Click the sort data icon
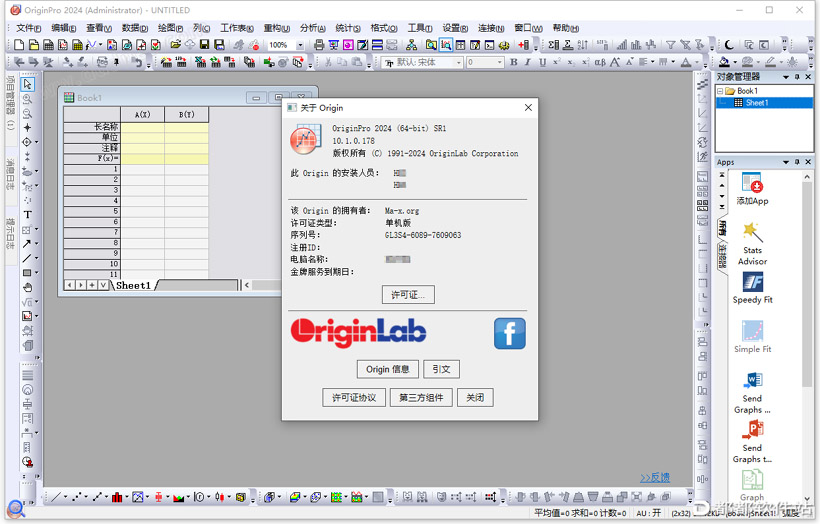 [583, 45]
